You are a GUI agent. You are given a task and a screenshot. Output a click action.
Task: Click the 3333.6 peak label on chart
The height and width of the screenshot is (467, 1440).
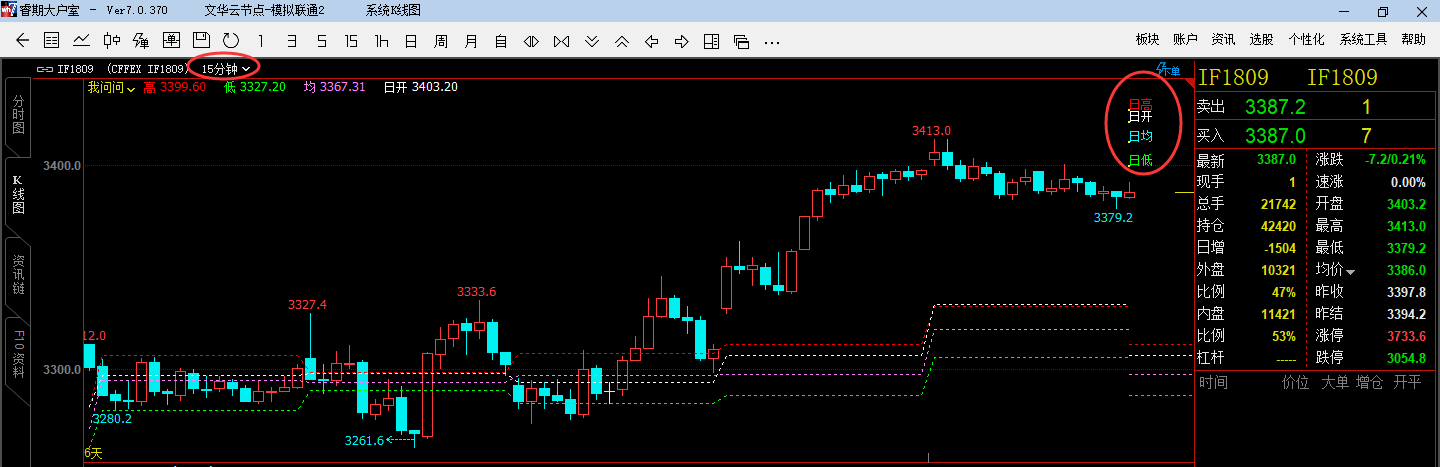477,291
